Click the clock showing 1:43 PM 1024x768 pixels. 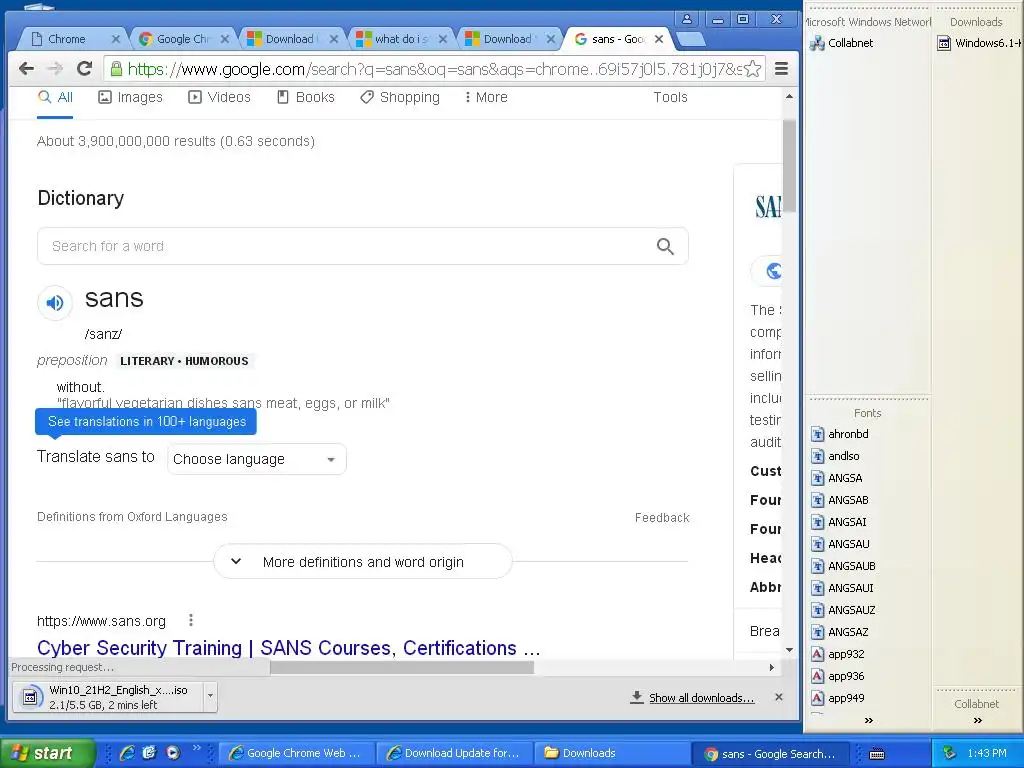point(987,753)
